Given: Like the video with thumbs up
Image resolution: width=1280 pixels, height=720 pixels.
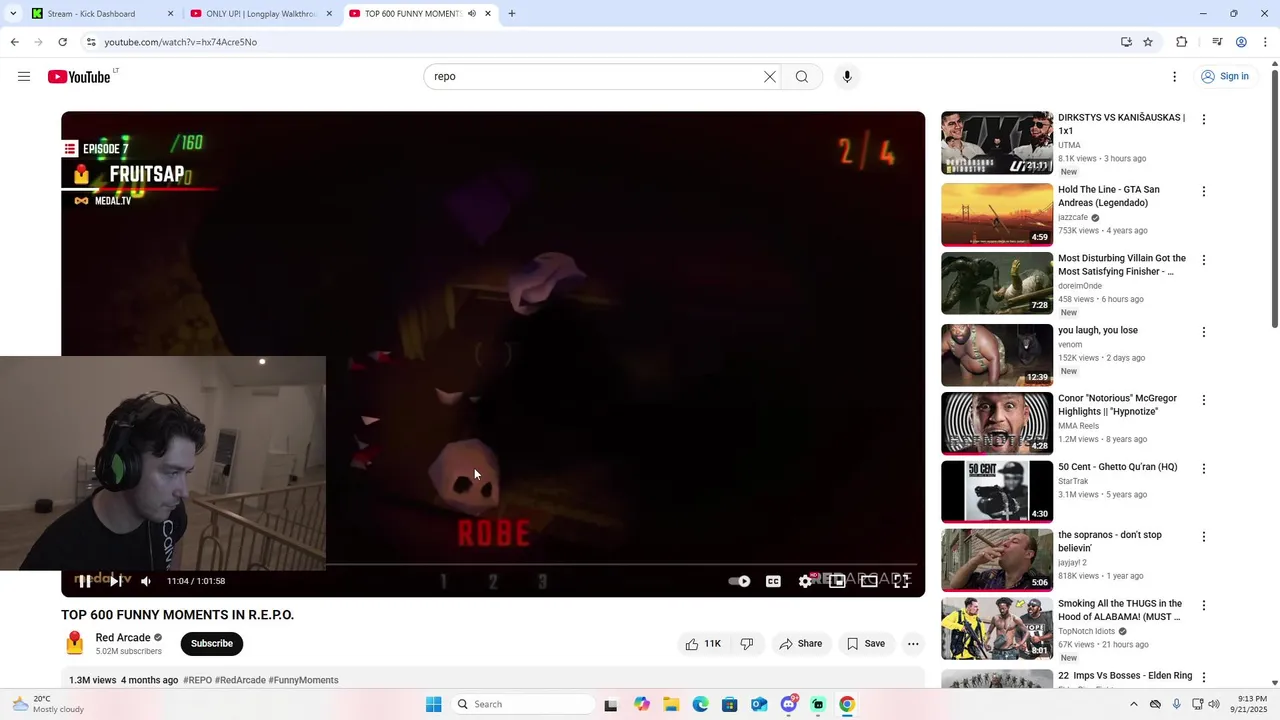Looking at the screenshot, I should pyautogui.click(x=702, y=644).
